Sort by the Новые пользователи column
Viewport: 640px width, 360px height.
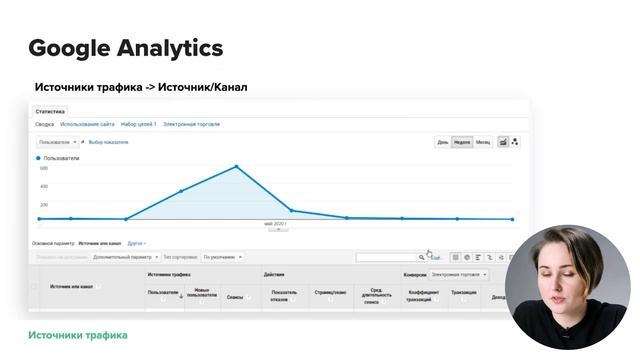(202, 293)
